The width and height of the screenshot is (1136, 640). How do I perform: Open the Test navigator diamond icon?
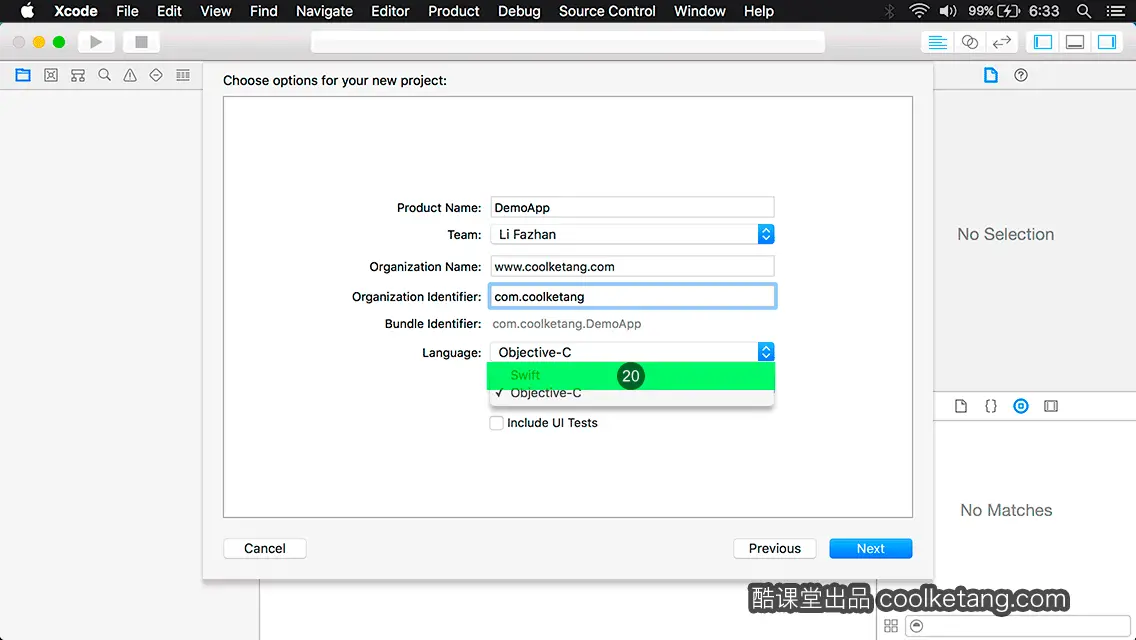point(156,75)
